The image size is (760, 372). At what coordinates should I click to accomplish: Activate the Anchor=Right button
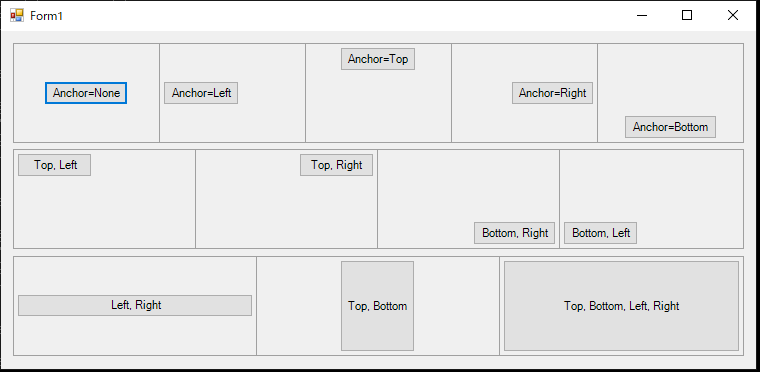[x=553, y=93]
